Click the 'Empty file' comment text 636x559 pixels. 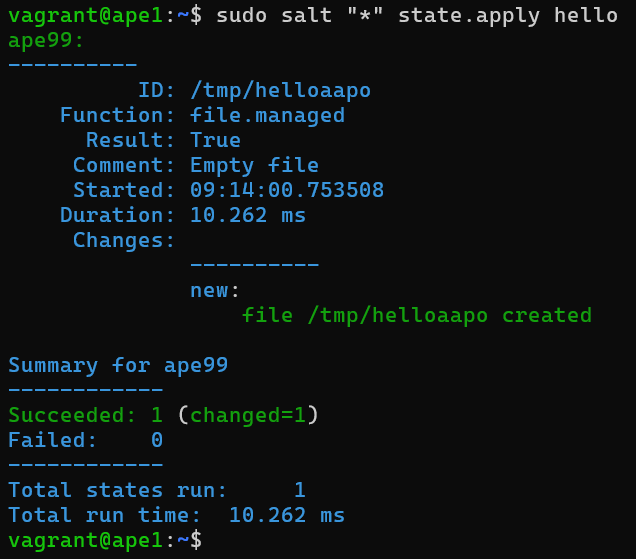[x=254, y=165]
